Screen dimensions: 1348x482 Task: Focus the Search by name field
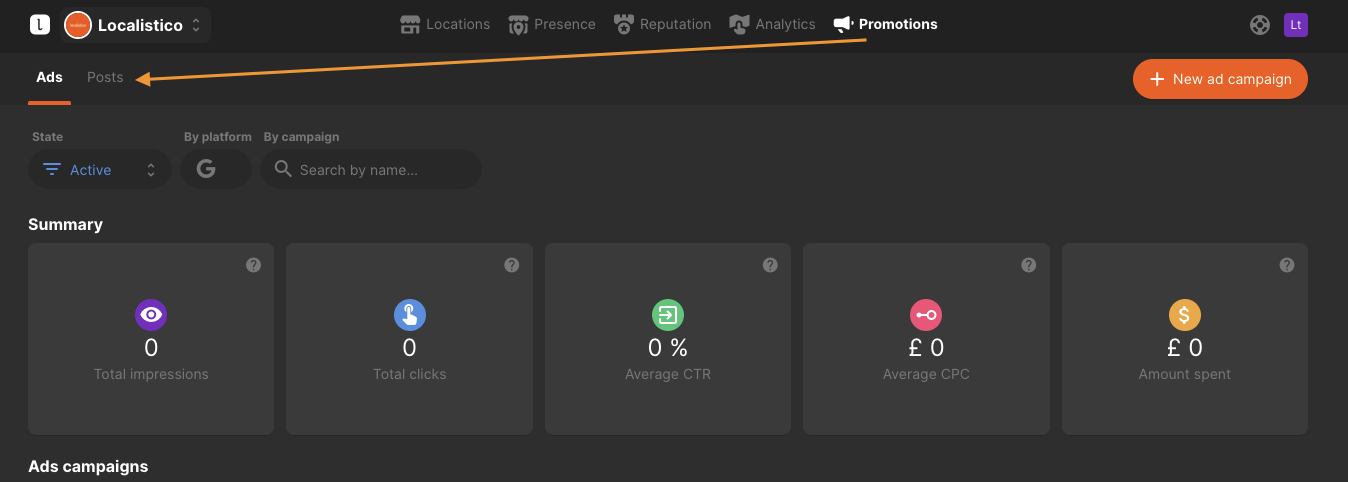[x=371, y=170]
